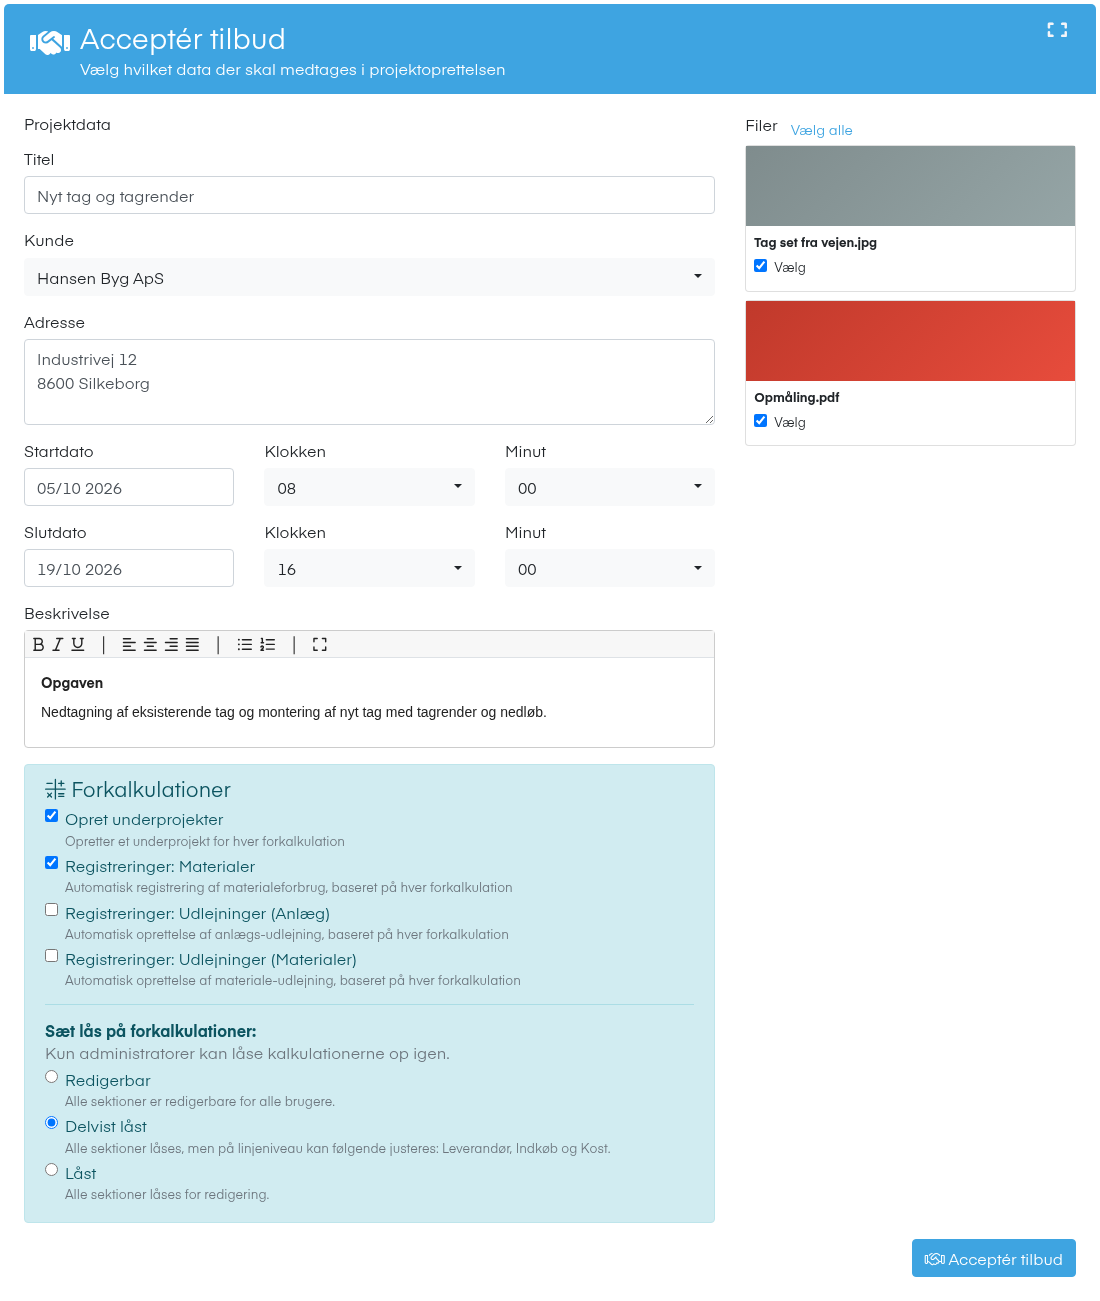The width and height of the screenshot is (1100, 1301).
Task: Select the Delvist låst radio option
Action: tap(52, 1123)
